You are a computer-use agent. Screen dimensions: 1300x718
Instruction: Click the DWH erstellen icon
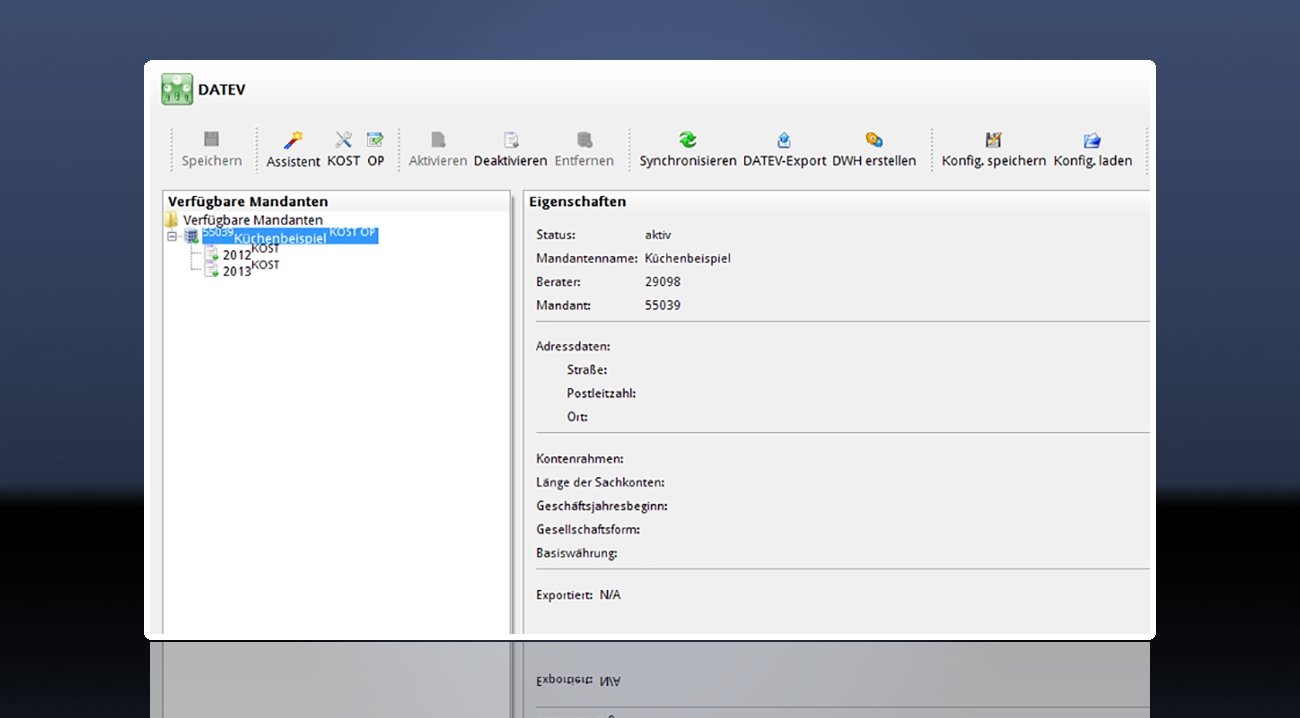tap(873, 141)
